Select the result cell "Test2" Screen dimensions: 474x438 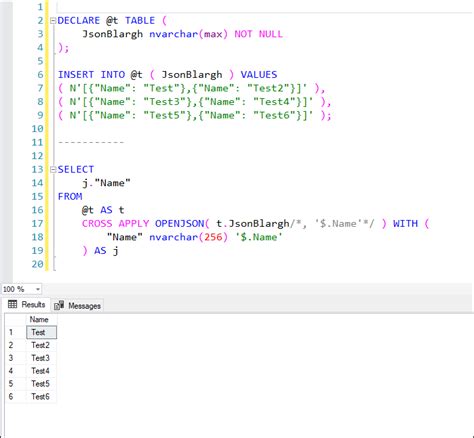41,345
